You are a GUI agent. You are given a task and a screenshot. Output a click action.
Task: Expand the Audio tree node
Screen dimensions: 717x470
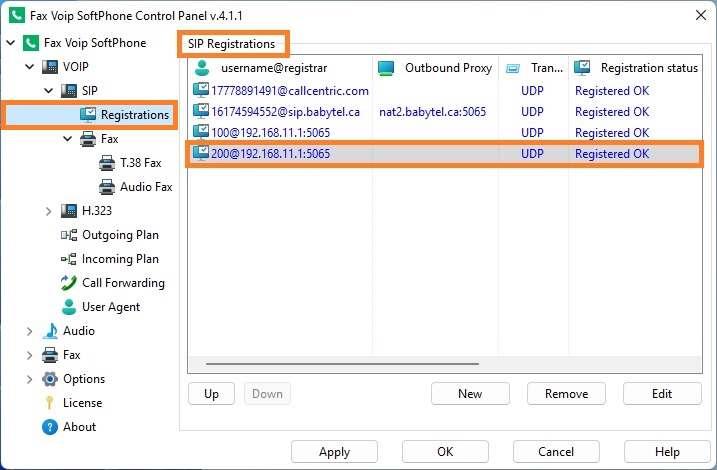pyautogui.click(x=30, y=331)
